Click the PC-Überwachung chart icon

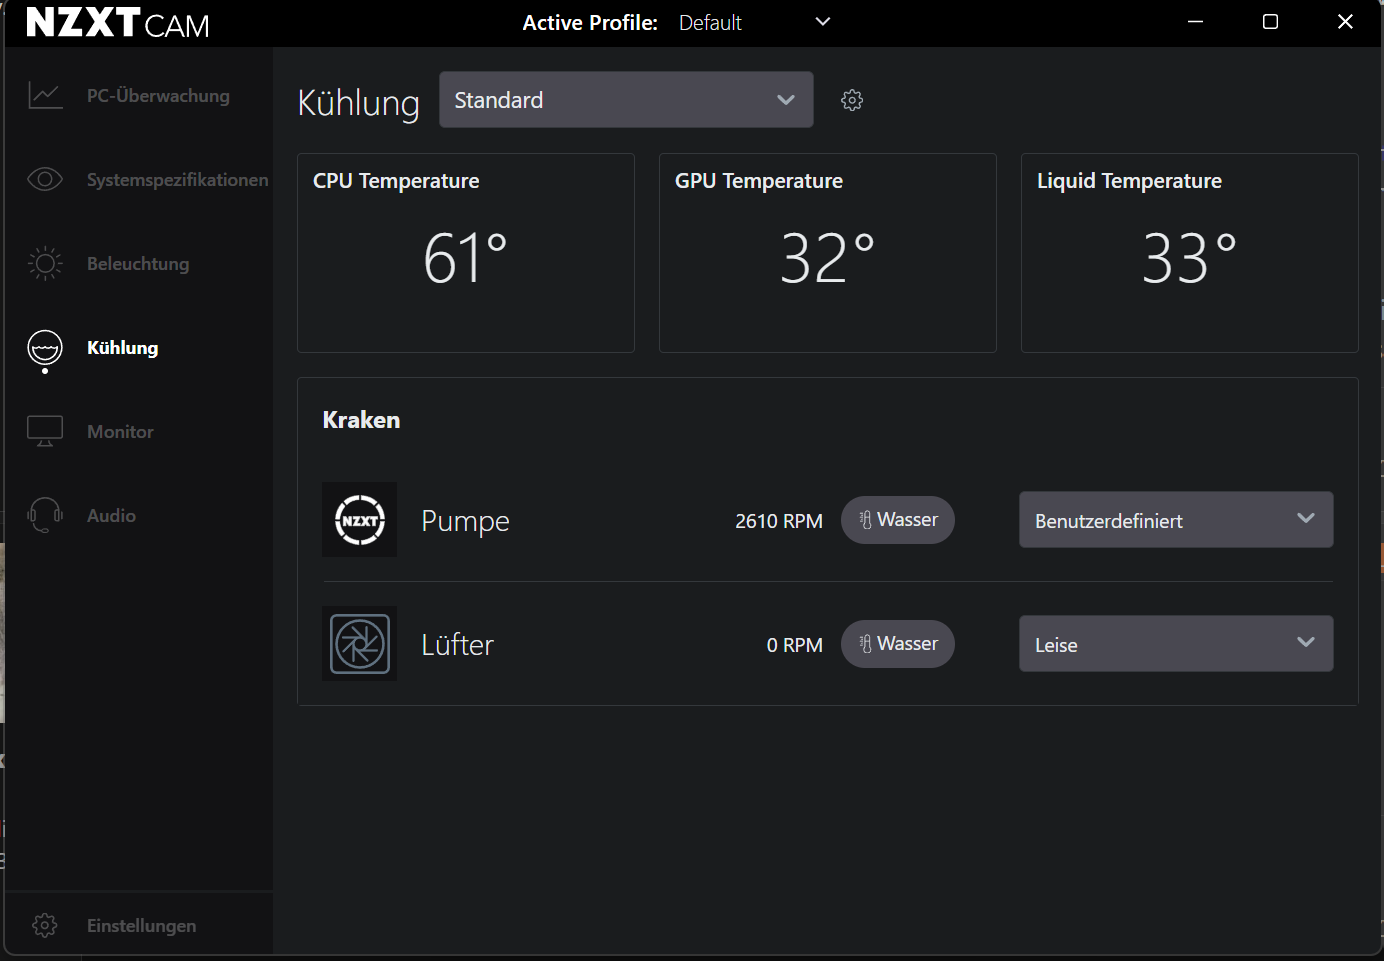click(45, 96)
